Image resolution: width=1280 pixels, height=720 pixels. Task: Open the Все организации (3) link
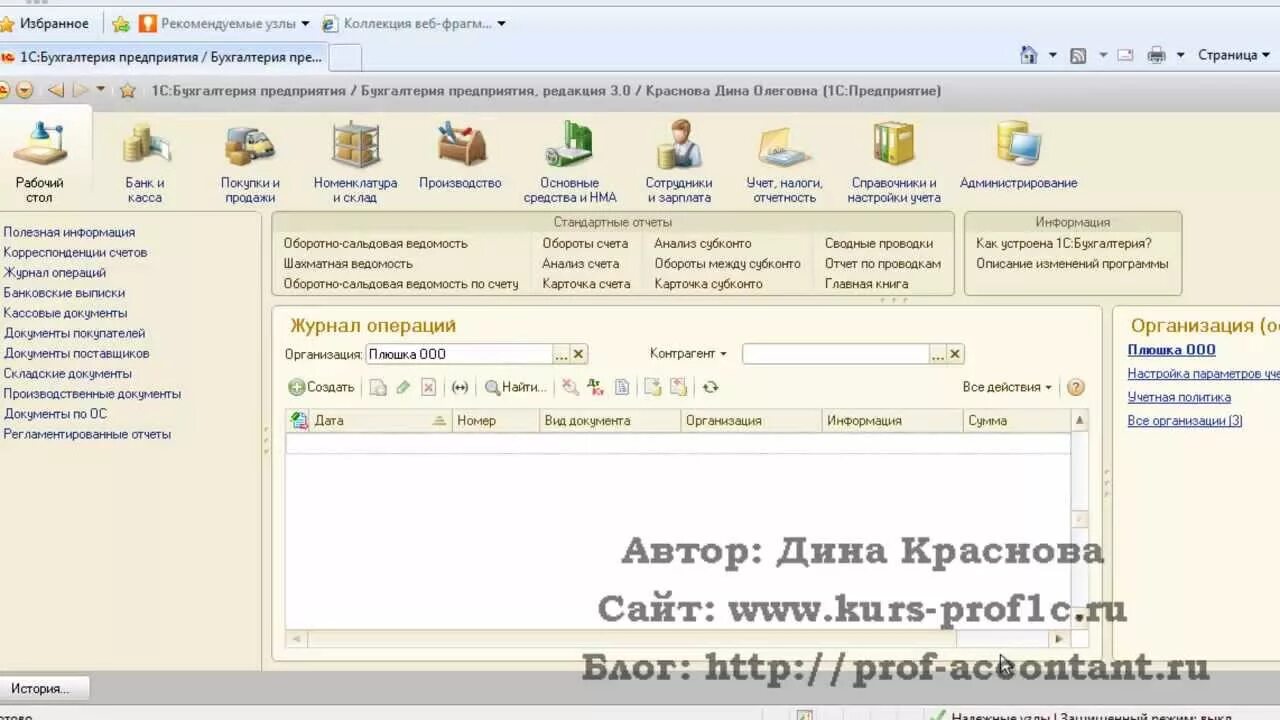[1185, 421]
